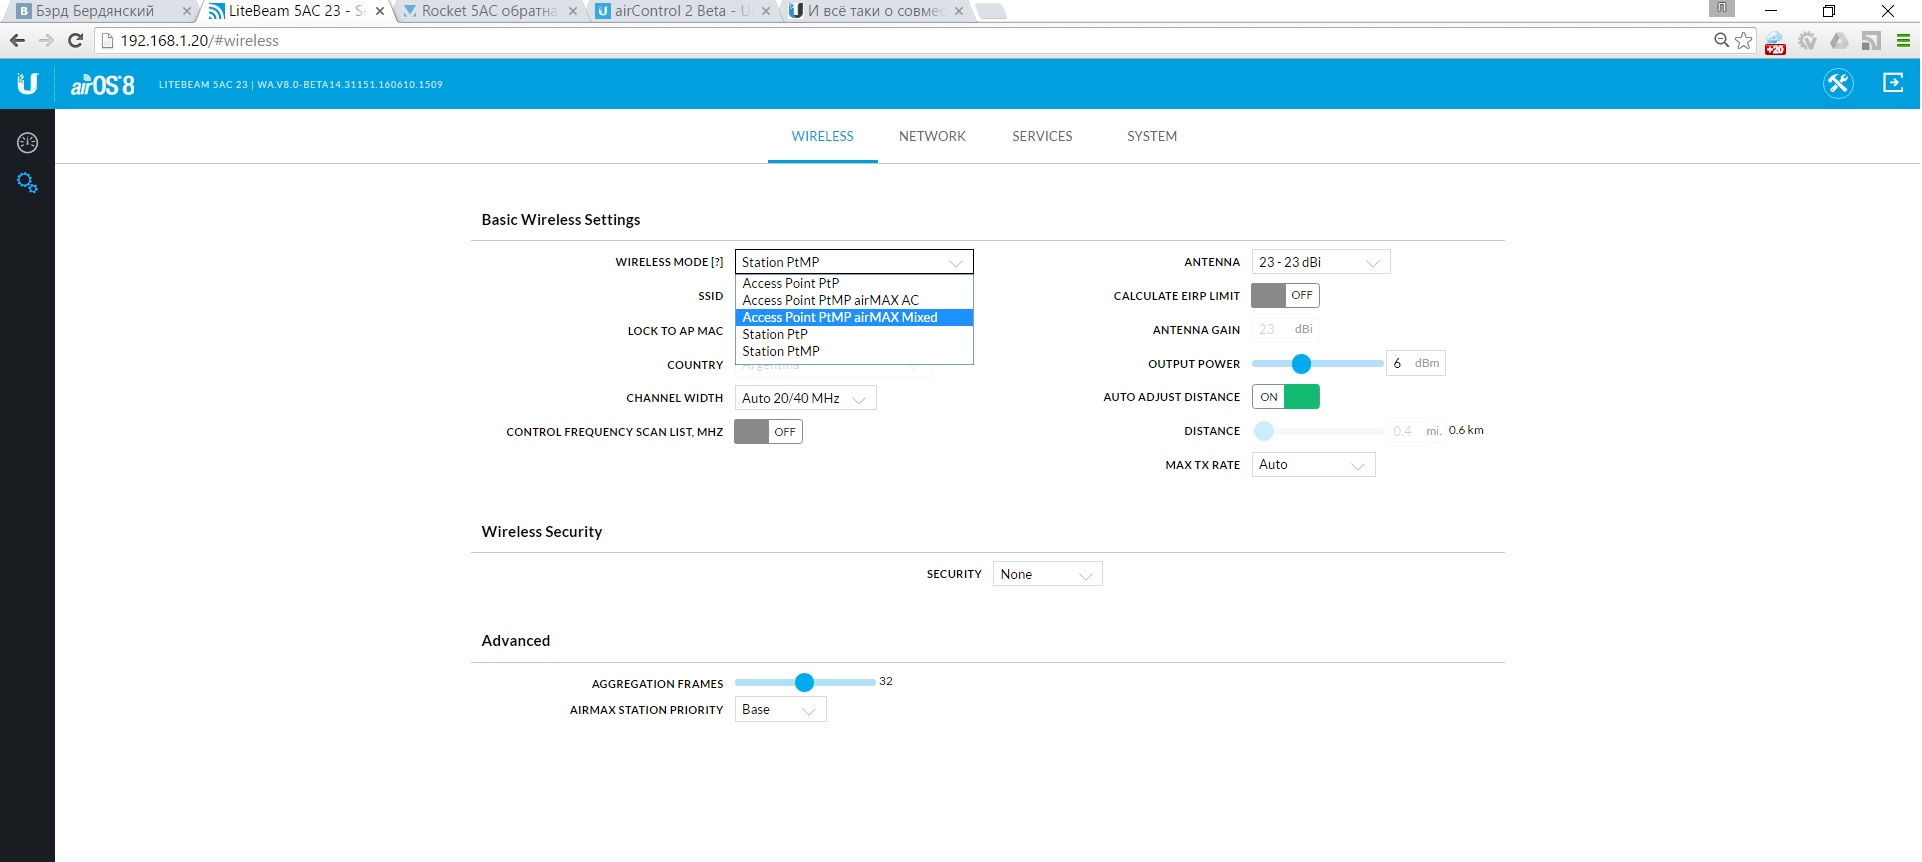1922x862 pixels.
Task: Close the LiteBeam 5AC 23 tab
Action: tap(379, 11)
